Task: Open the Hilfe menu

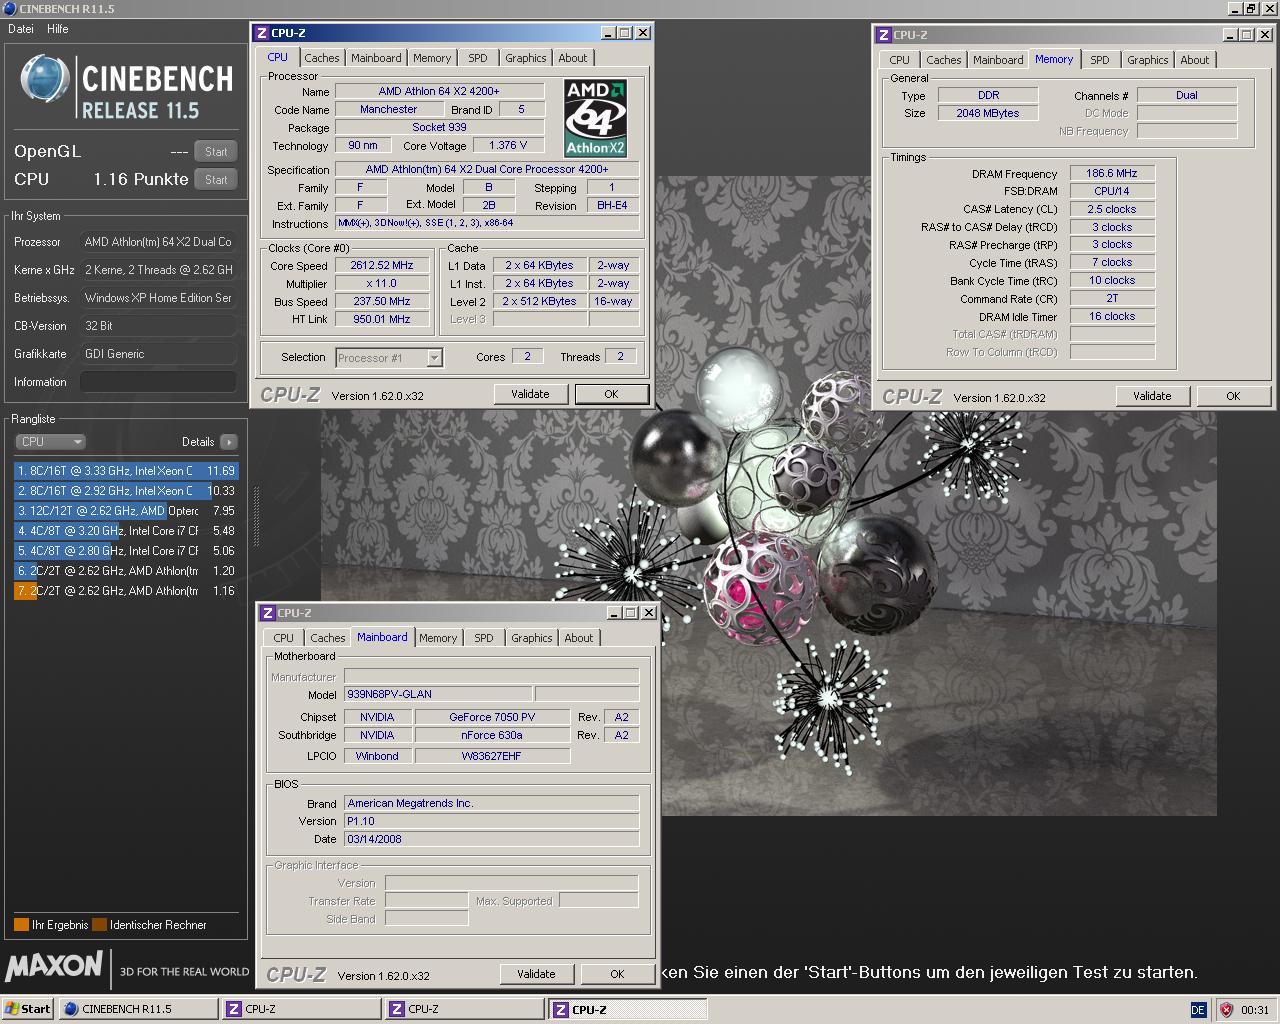Action: pos(58,29)
